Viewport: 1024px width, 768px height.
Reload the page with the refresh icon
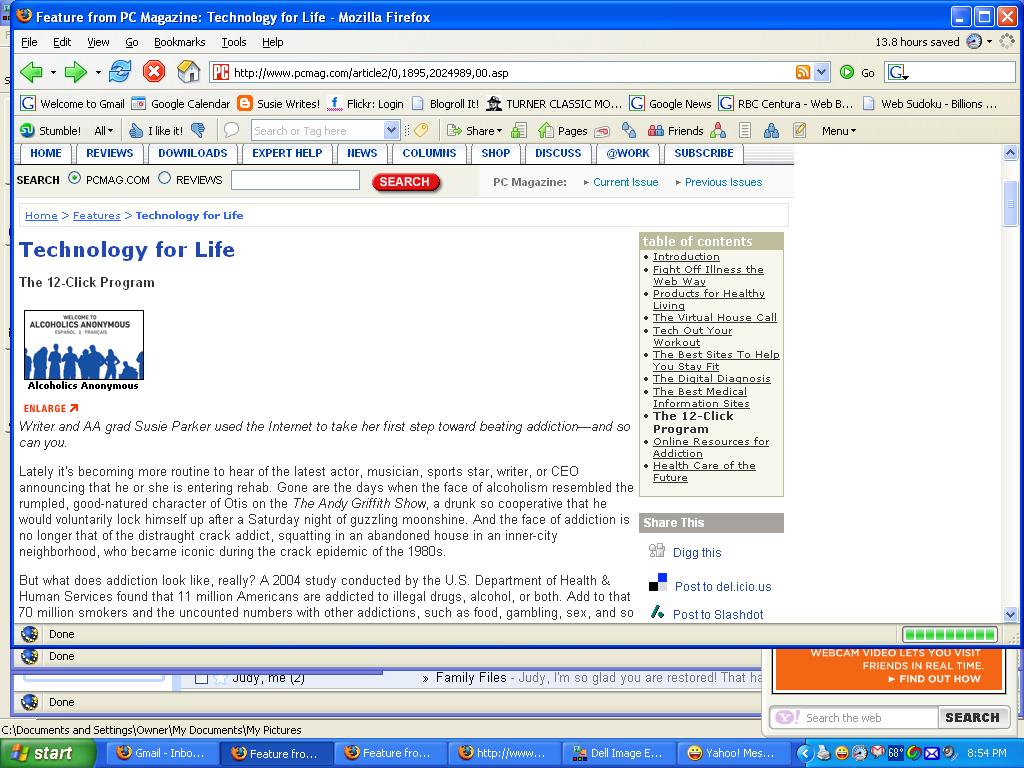(120, 71)
